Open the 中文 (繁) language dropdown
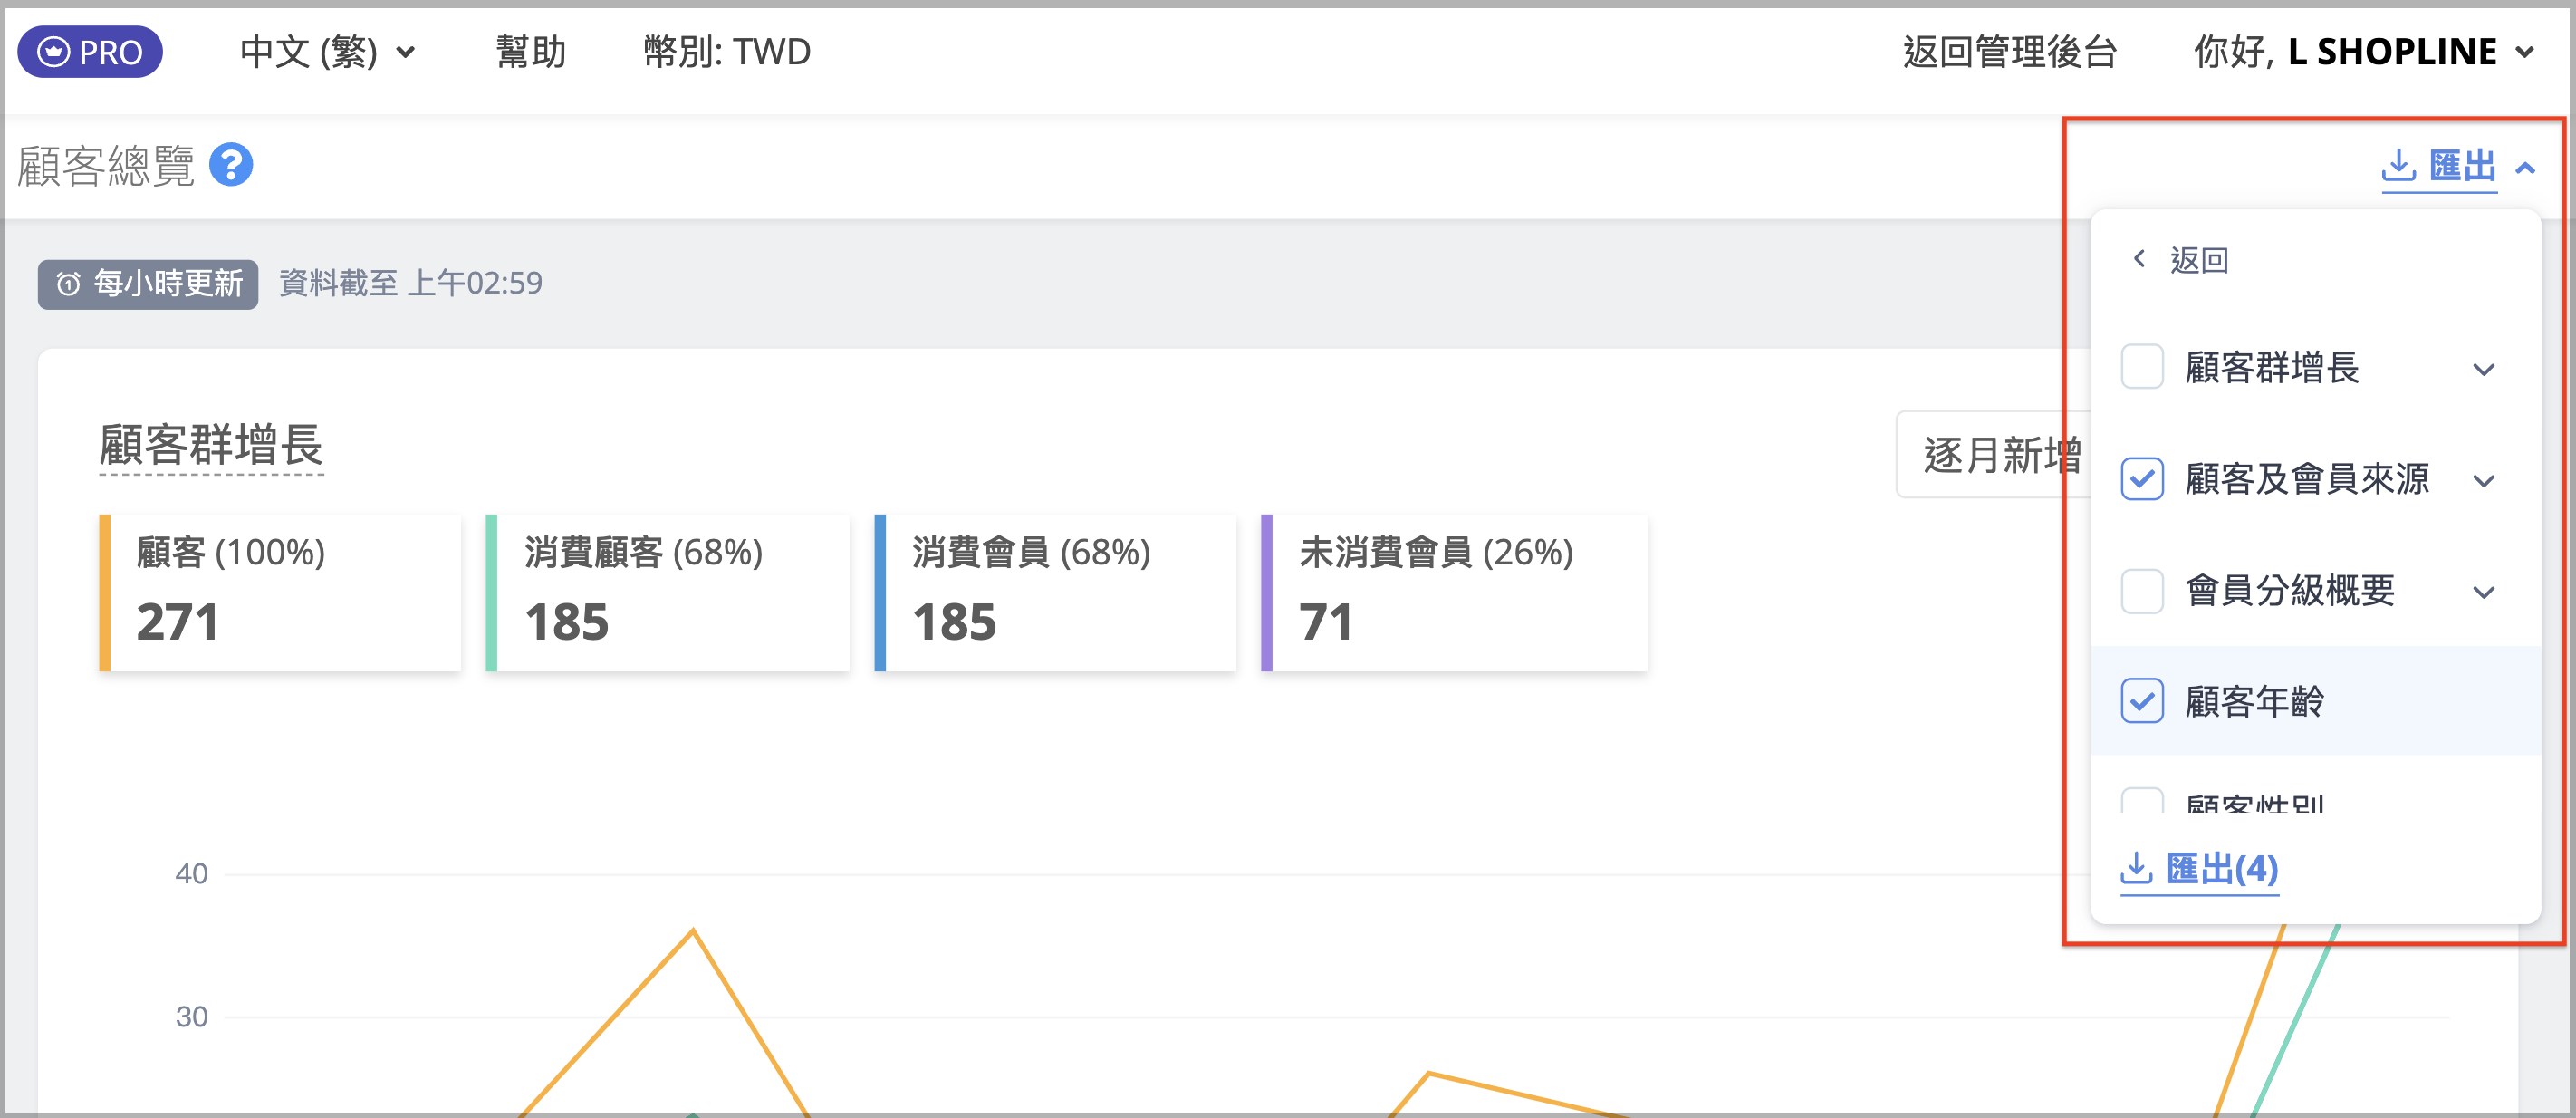This screenshot has width=2576, height=1118. point(327,52)
